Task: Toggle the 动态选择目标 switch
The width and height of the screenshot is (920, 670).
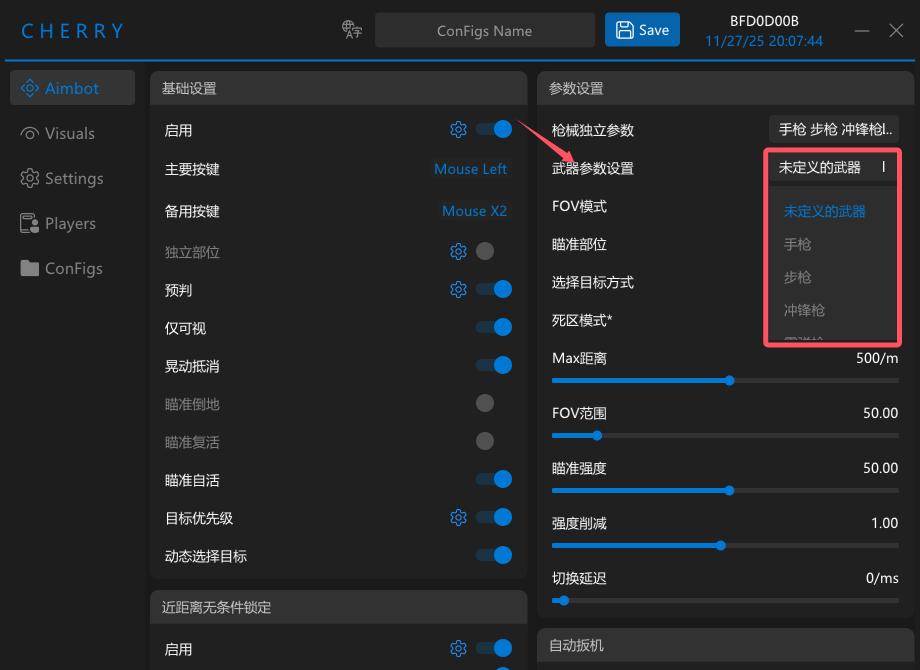Action: coord(494,556)
